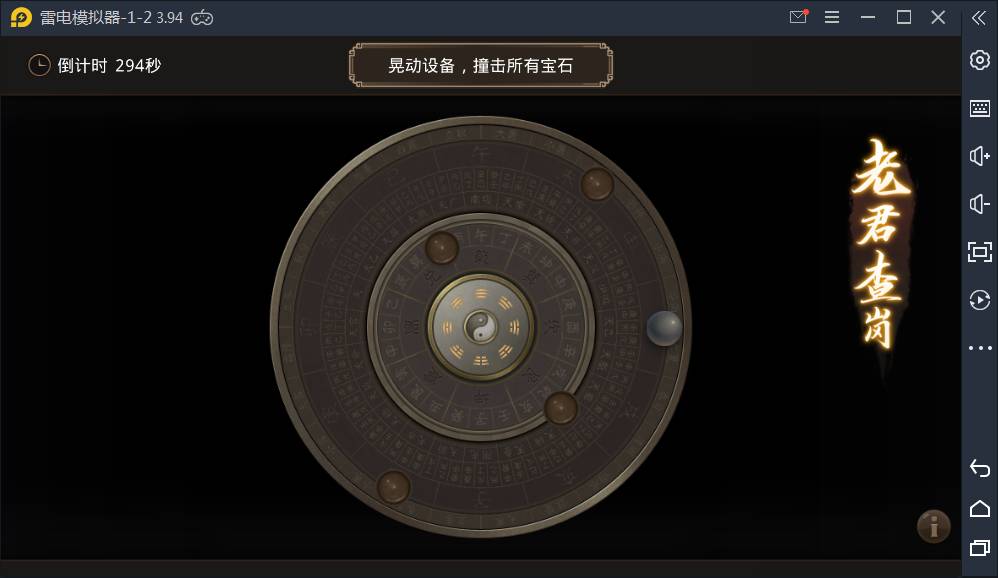Open emulator settings gear icon
The width and height of the screenshot is (998, 578).
[980, 60]
